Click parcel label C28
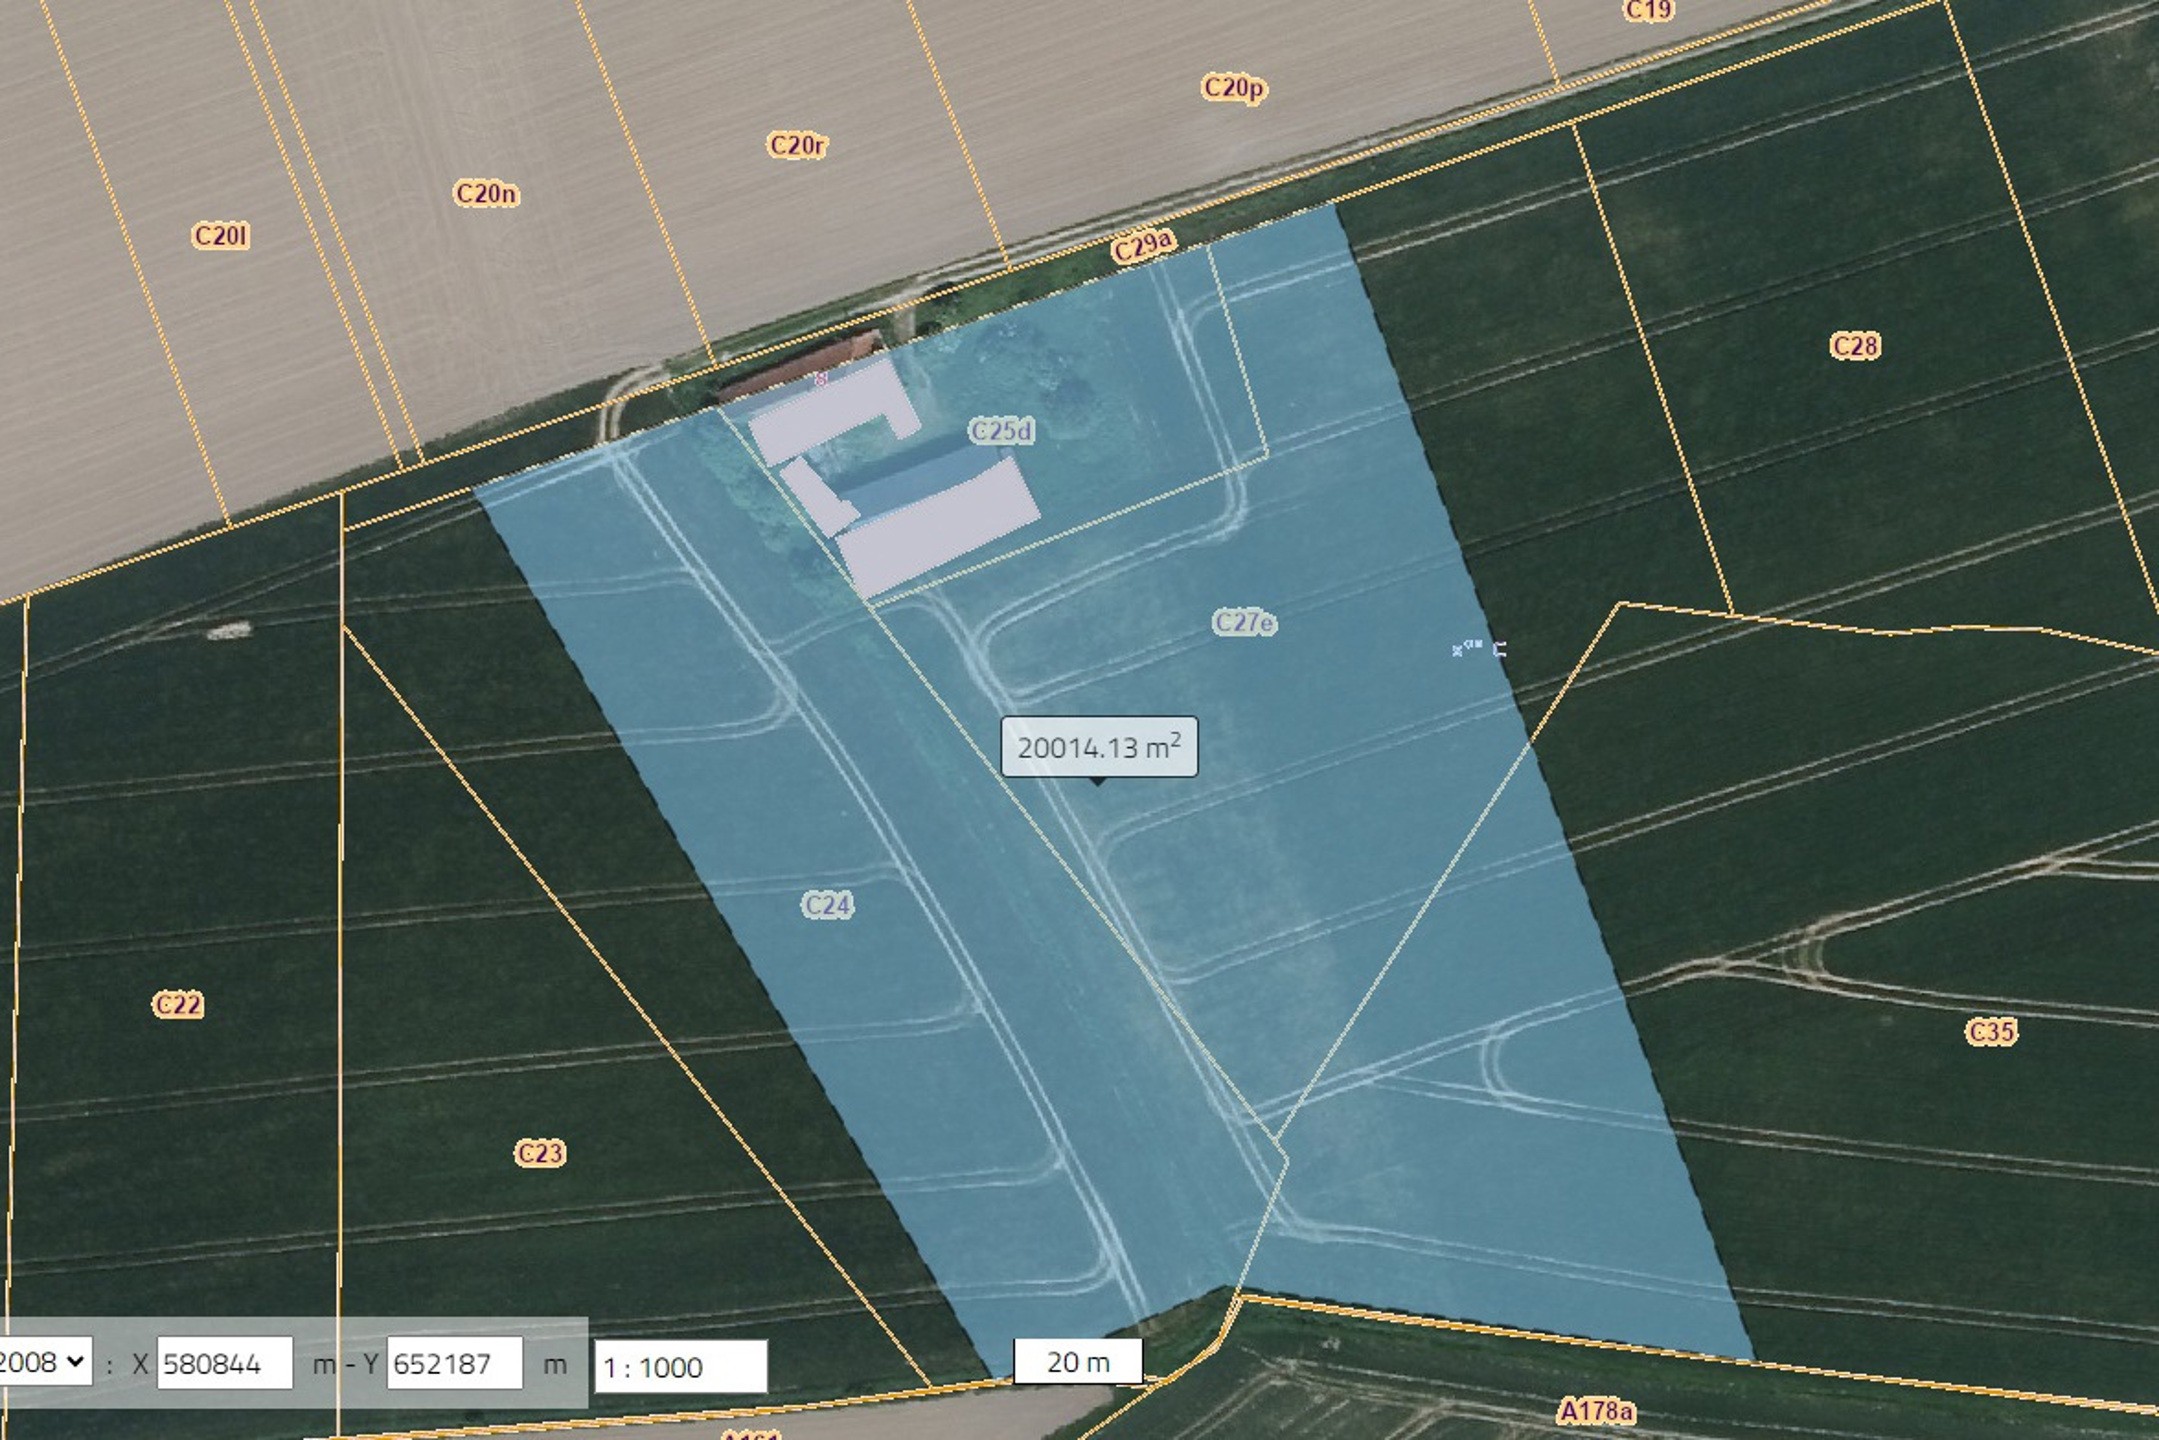The image size is (2159, 1440). [x=1855, y=346]
